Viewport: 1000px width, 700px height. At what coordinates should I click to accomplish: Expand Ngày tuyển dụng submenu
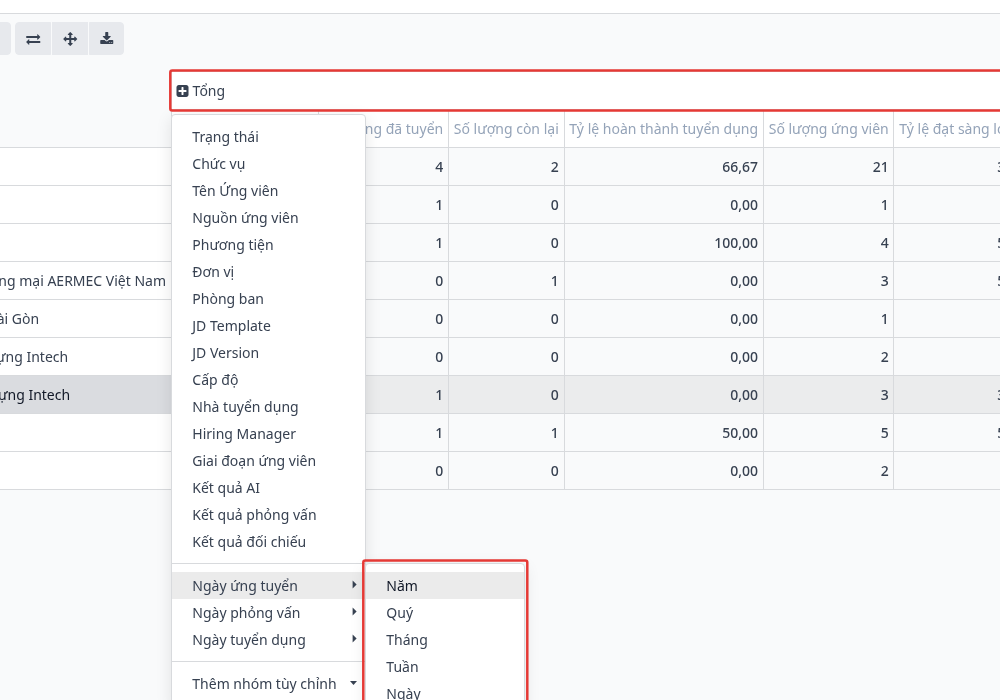(x=268, y=639)
